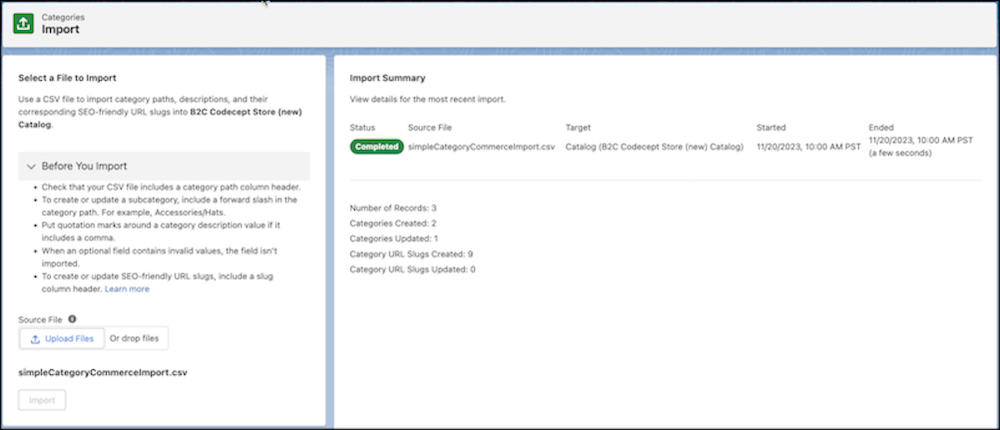This screenshot has height=430, width=1000.
Task: Click the upload arrow icon in Upload Files
Action: tap(36, 339)
